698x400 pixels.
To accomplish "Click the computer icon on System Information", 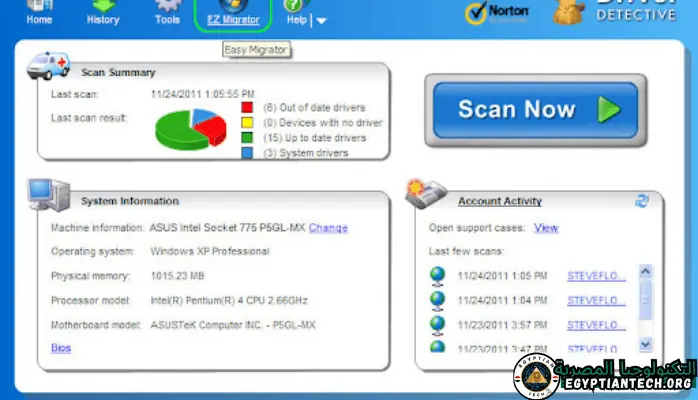I will 47,191.
